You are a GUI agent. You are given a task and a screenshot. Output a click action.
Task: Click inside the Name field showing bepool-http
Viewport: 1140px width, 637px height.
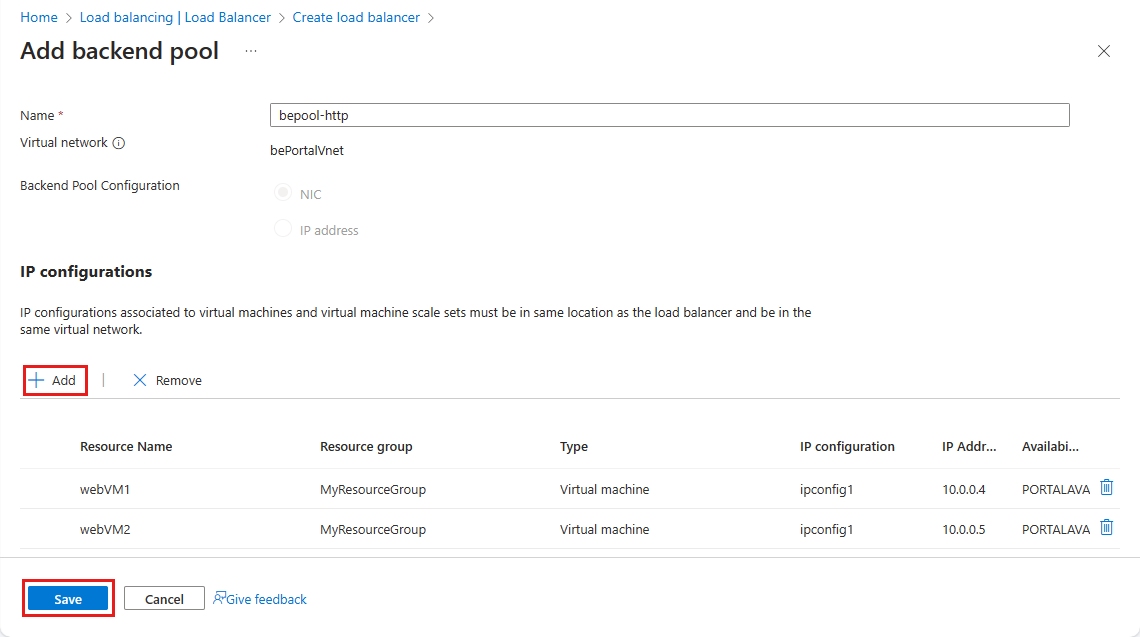point(669,114)
